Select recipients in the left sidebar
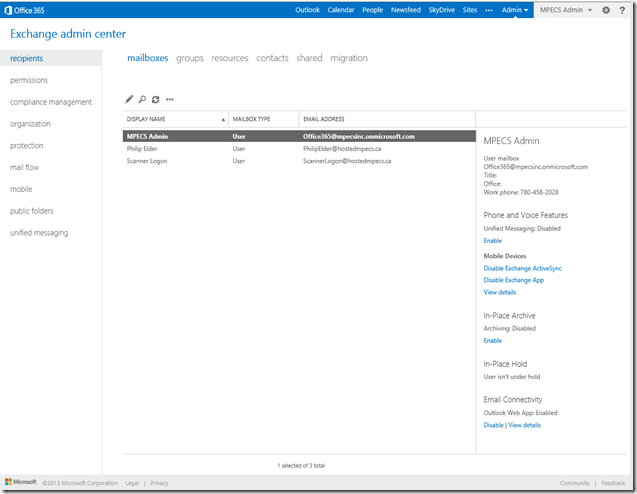 click(x=51, y=58)
